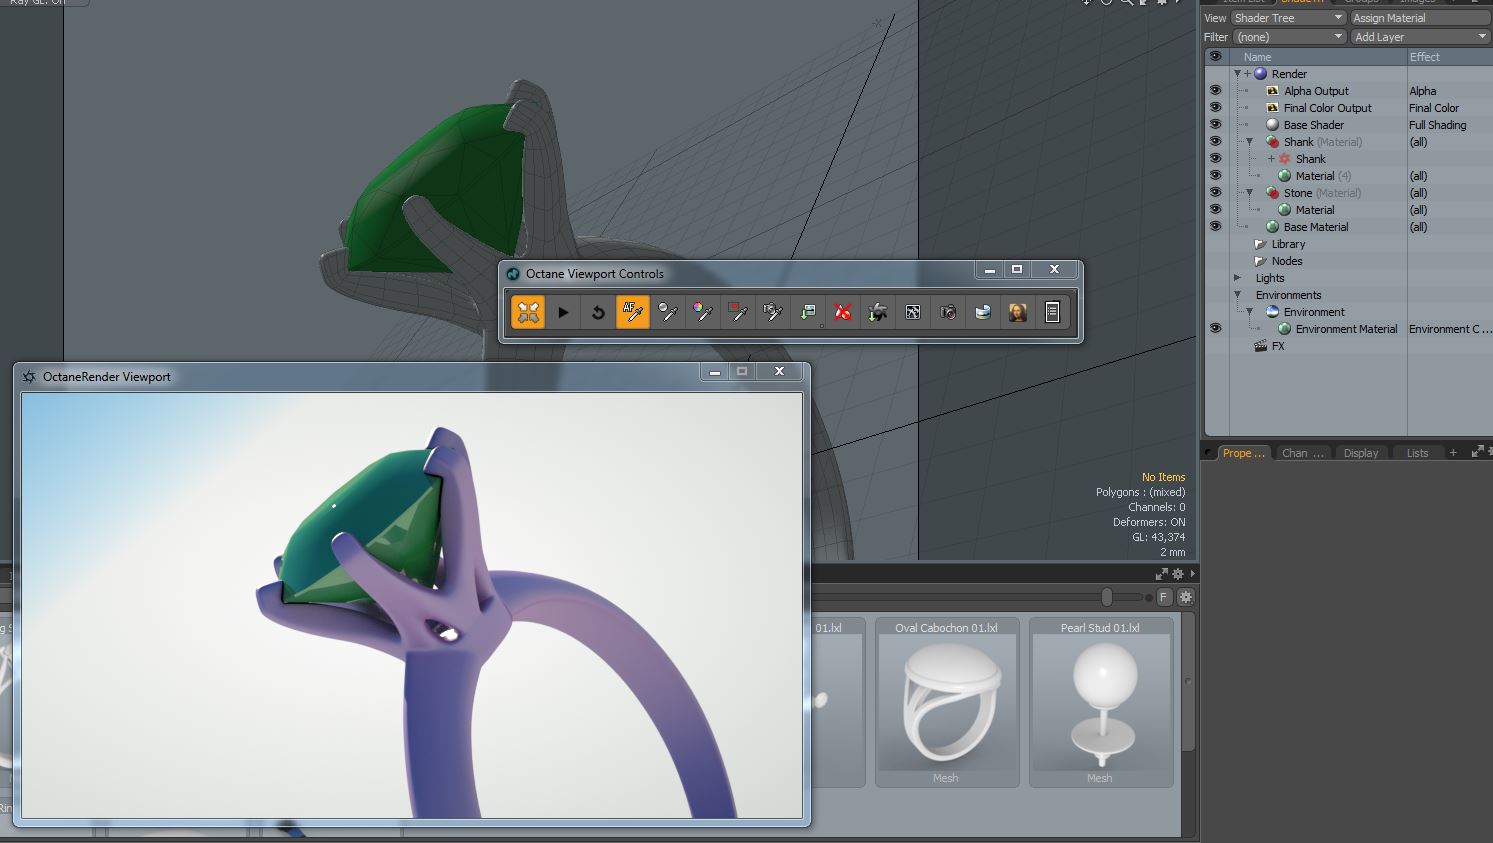Select the camera eyedropper picker tool

tap(773, 312)
